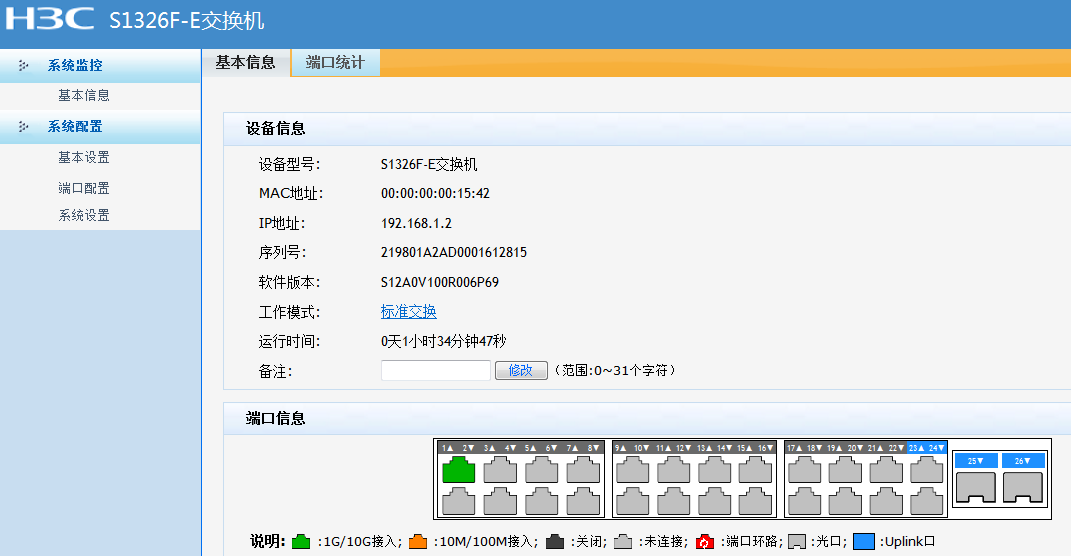The width and height of the screenshot is (1071, 556).
Task: Select port 2 on the switch panel
Action: 458,501
